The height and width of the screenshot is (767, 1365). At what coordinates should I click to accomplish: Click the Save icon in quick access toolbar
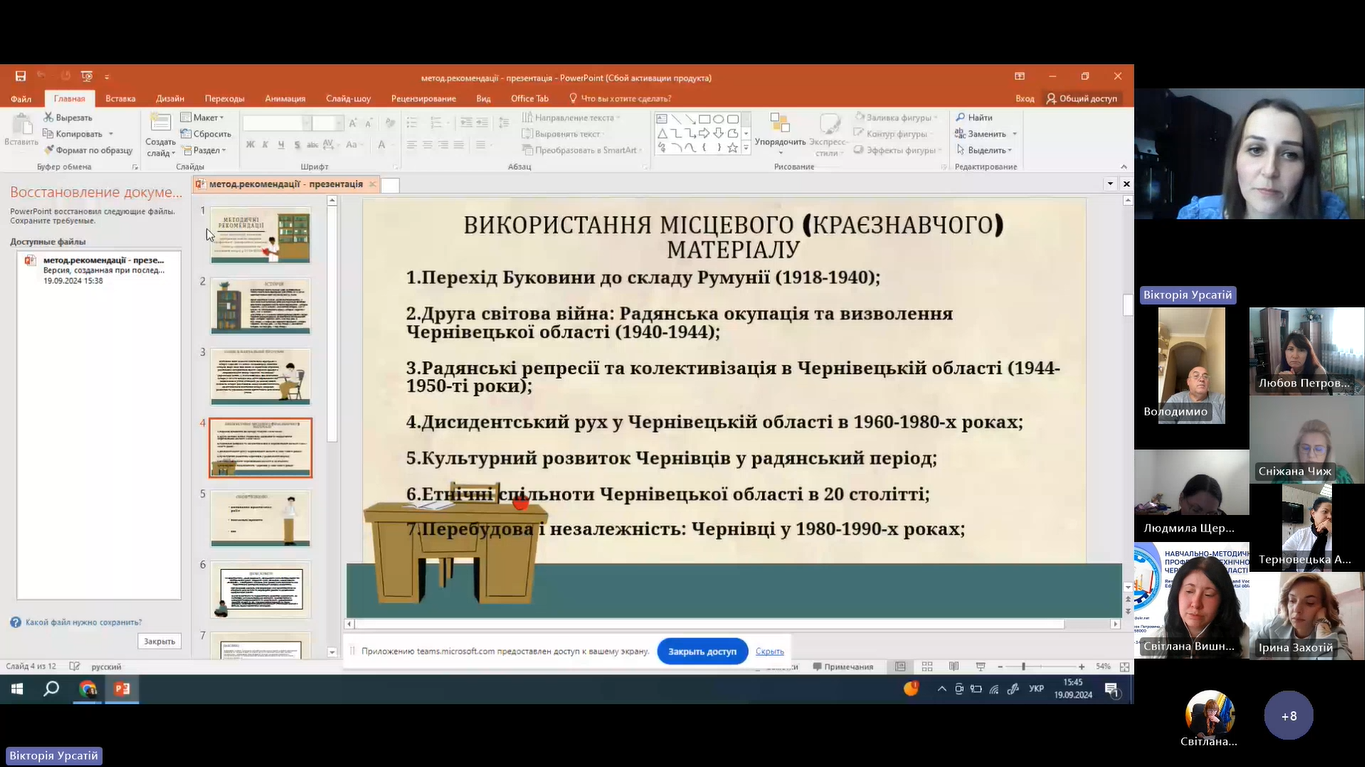pos(20,77)
